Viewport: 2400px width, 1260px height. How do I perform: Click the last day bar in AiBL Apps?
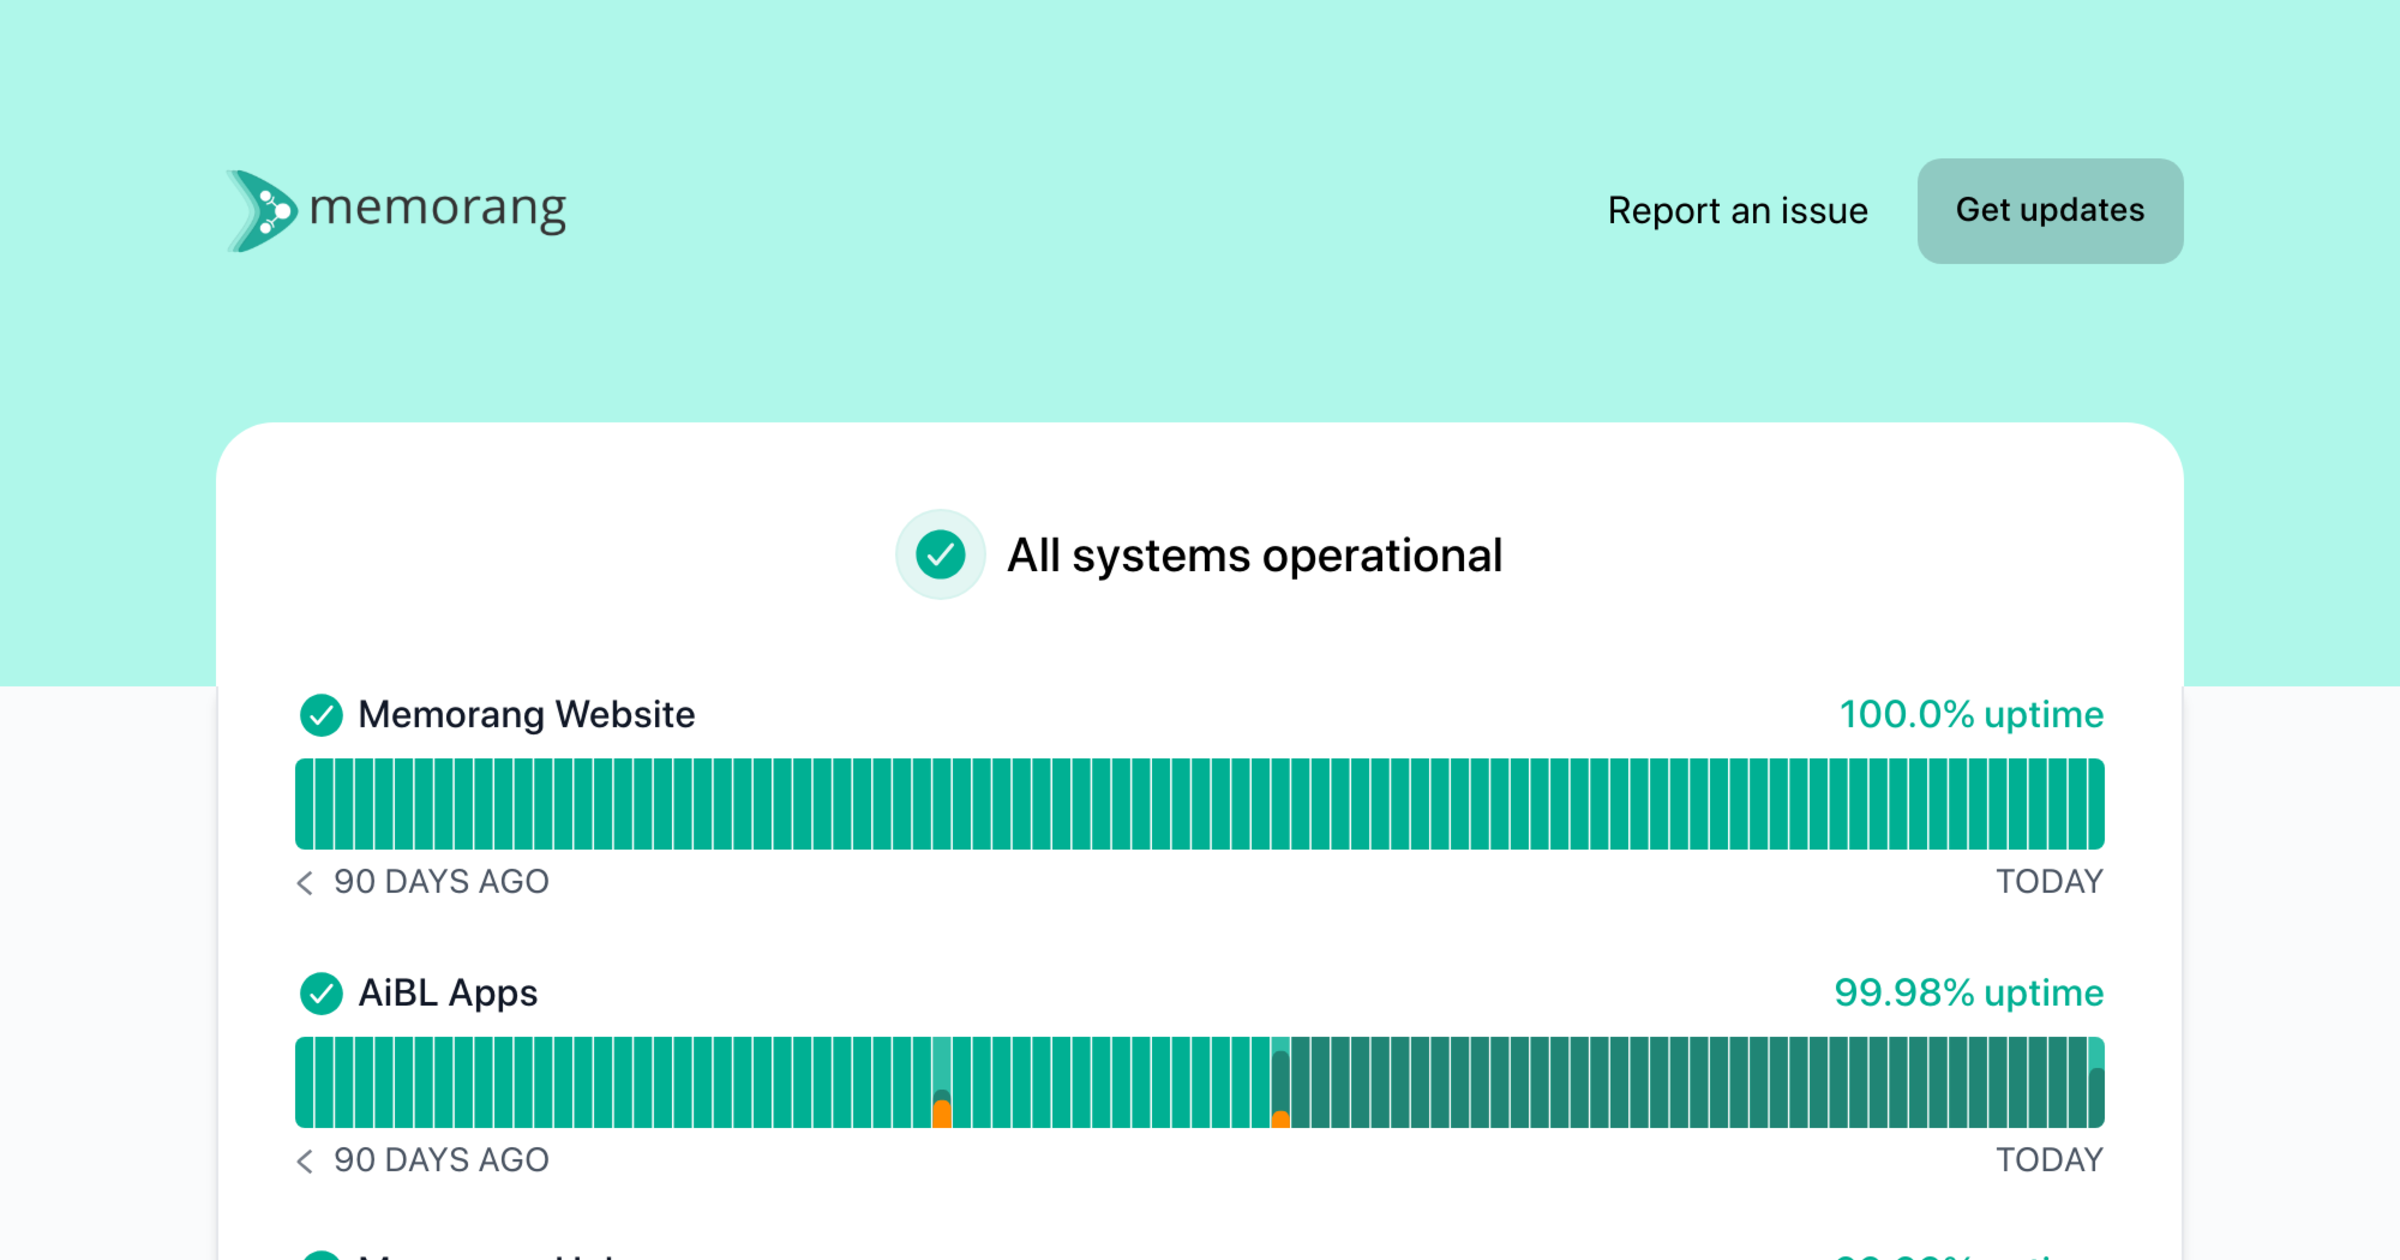pyautogui.click(x=2096, y=1083)
